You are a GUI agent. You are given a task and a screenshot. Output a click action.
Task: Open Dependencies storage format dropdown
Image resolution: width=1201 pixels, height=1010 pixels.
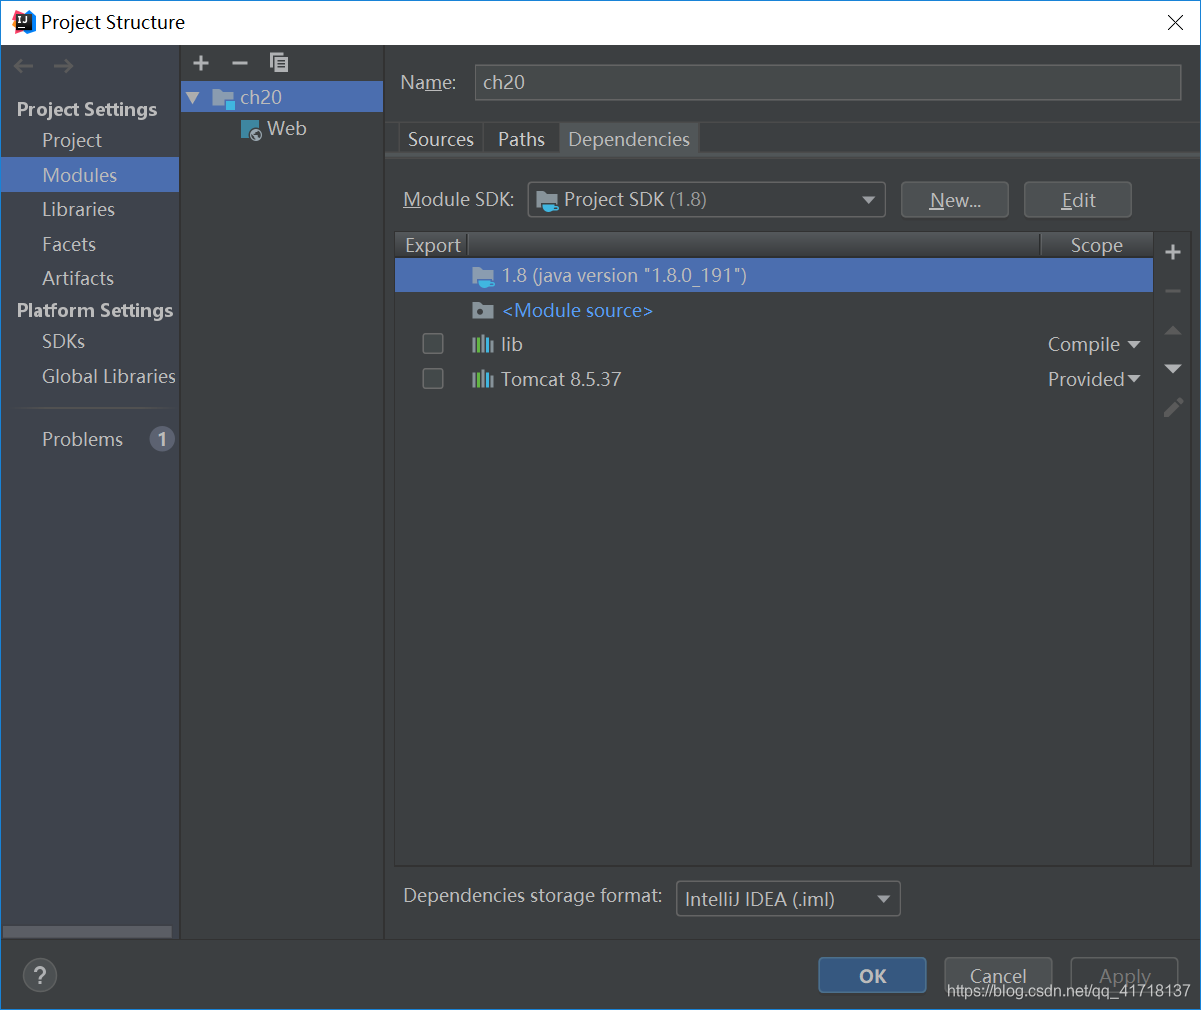pos(788,899)
